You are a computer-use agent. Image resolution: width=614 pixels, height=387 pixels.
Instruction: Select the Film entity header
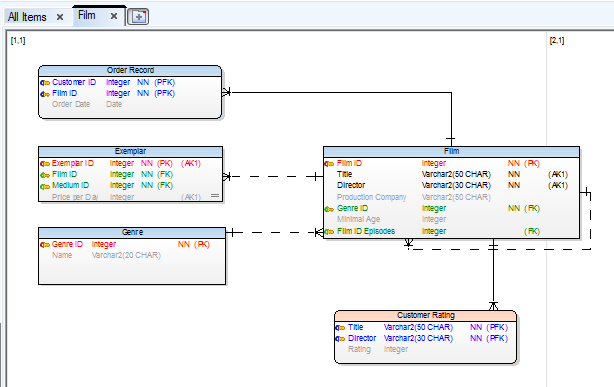(x=451, y=151)
